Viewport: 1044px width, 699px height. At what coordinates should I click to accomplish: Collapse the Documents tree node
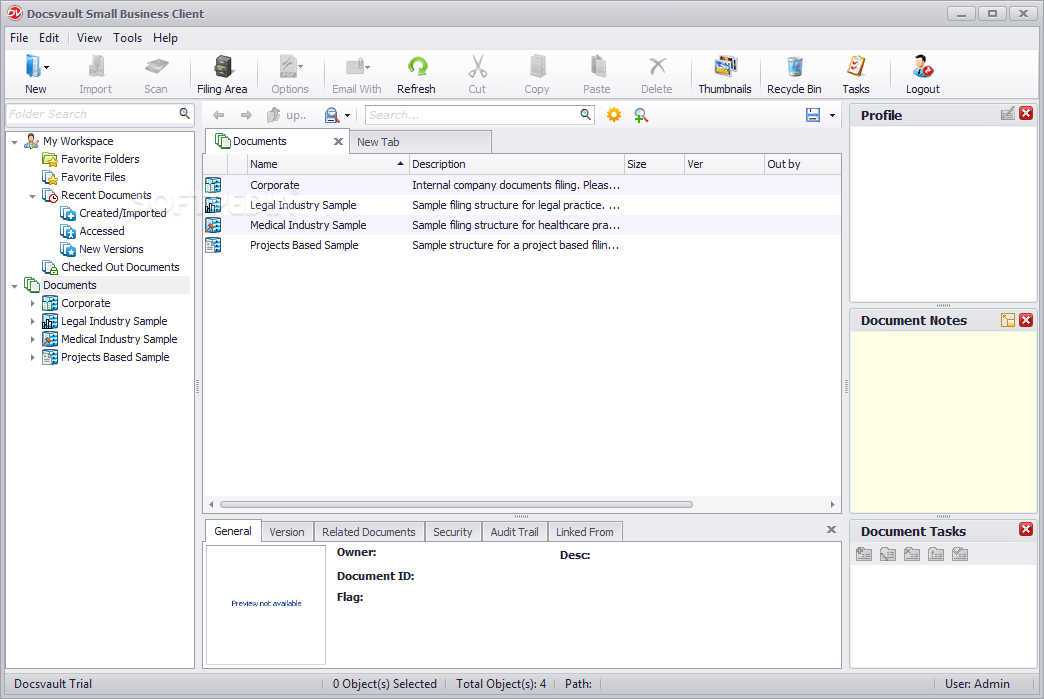(x=15, y=286)
